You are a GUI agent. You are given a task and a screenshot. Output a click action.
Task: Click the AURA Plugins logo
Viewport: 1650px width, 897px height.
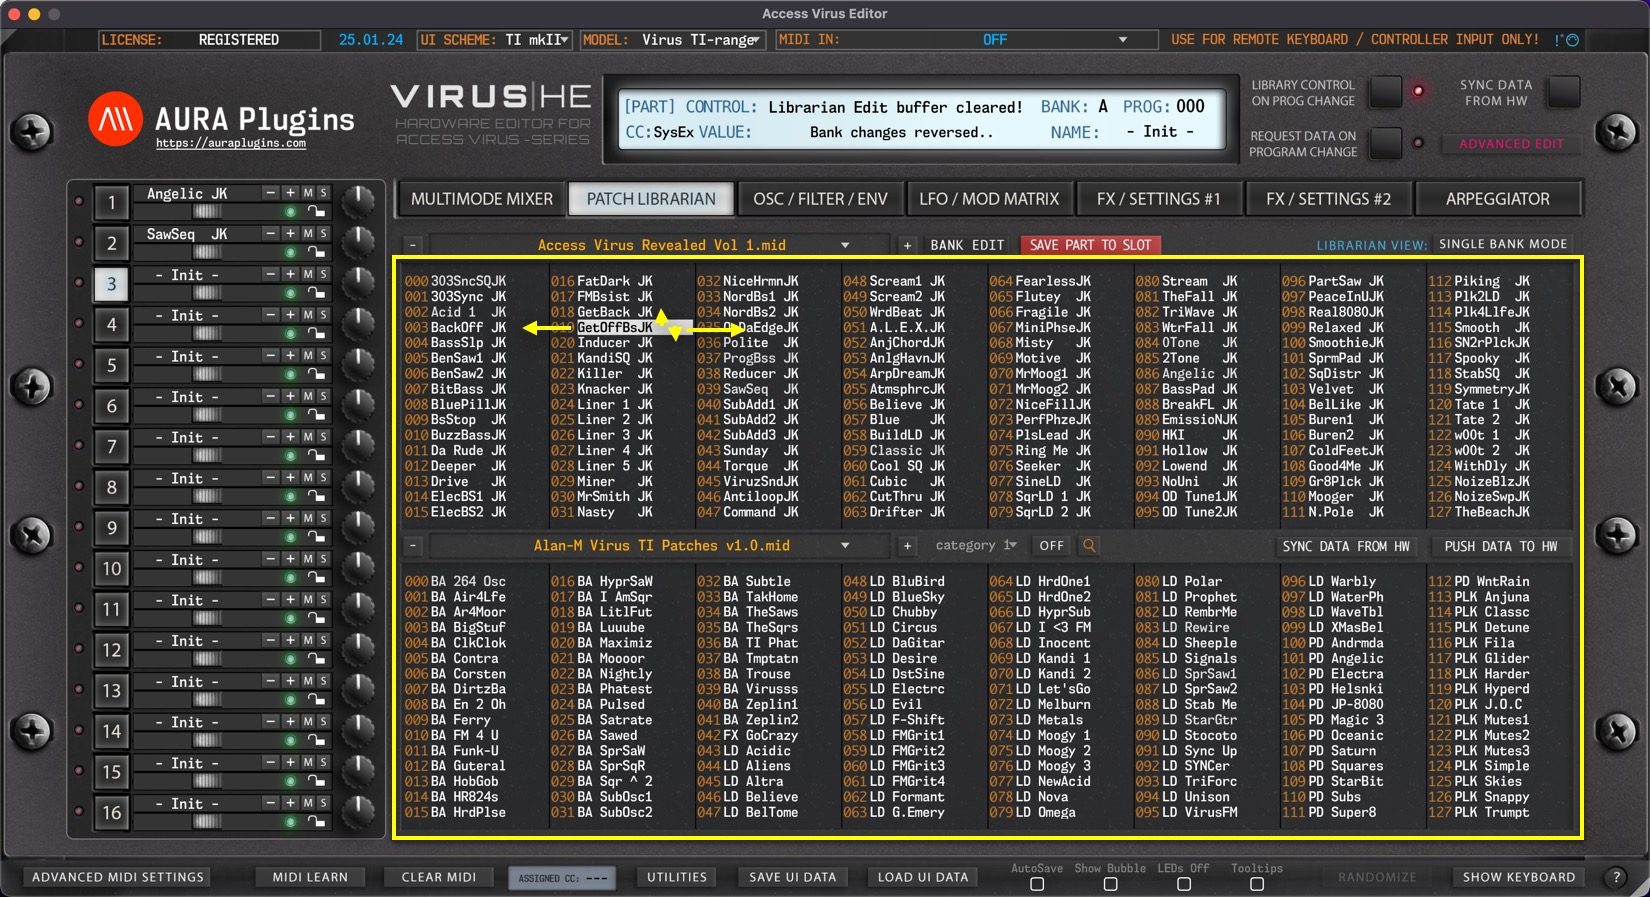point(115,120)
